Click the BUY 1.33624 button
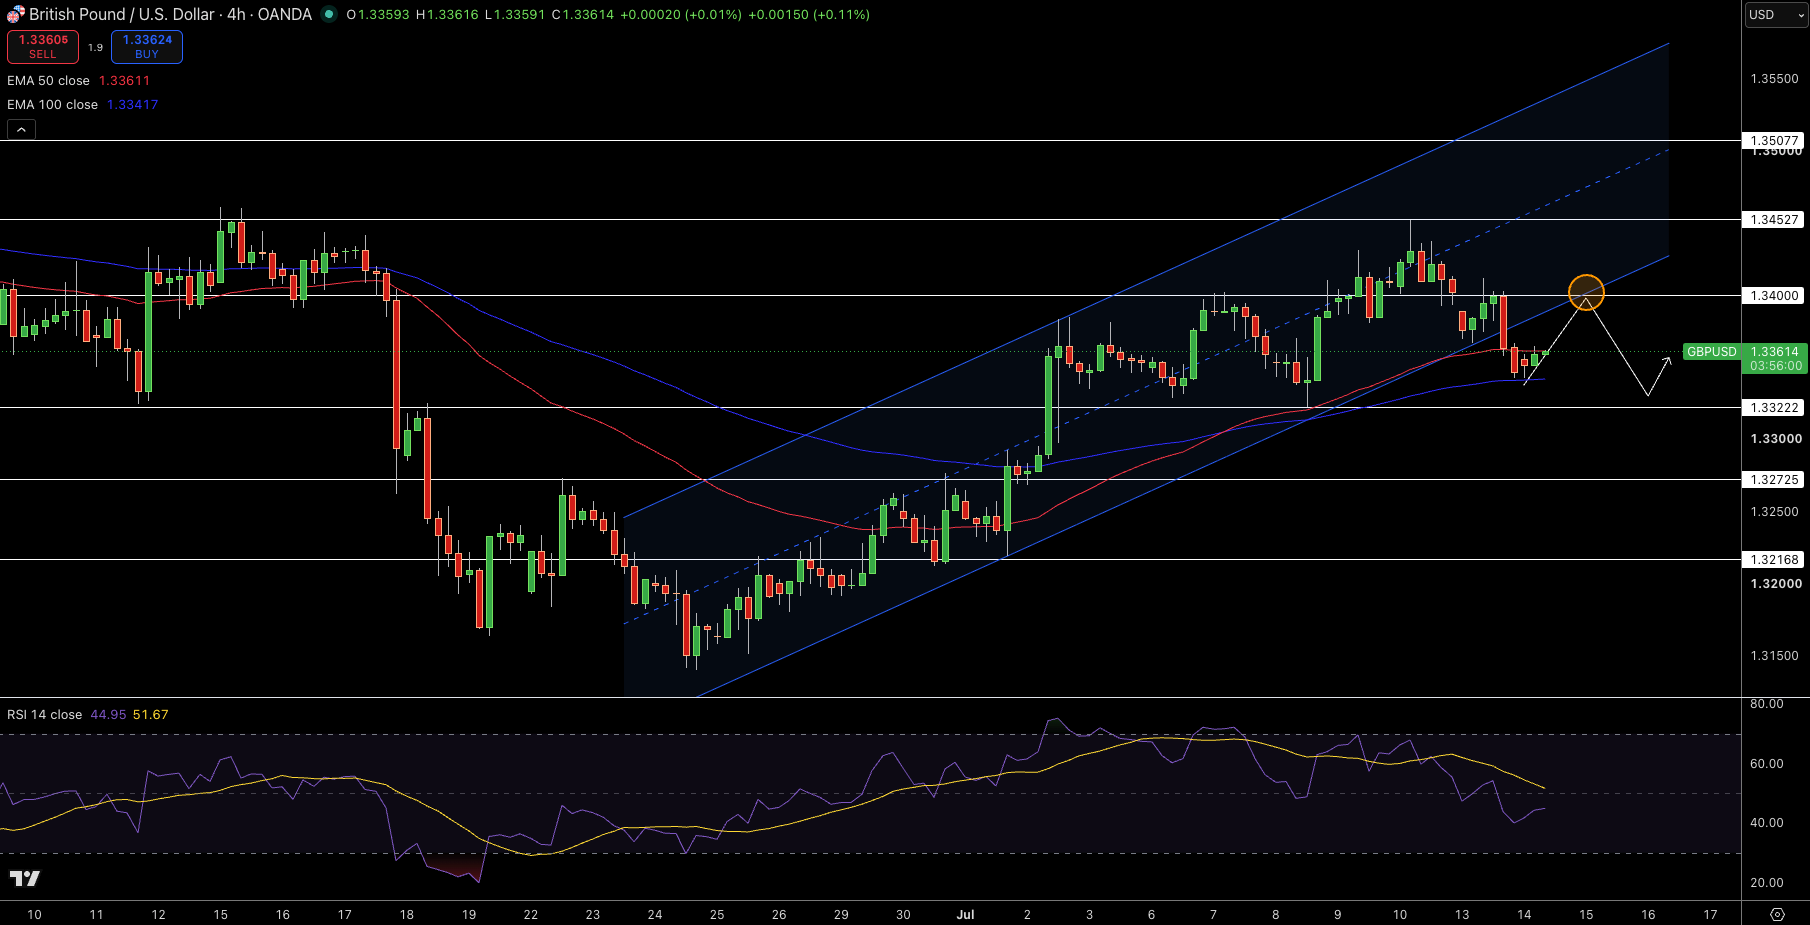 click(x=147, y=47)
